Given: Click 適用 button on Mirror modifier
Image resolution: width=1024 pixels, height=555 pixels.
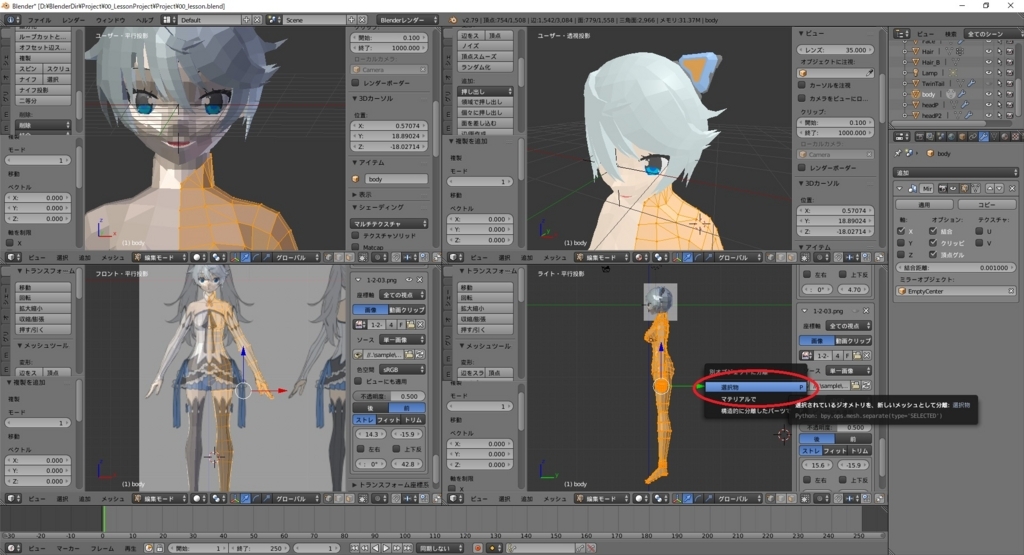Looking at the screenshot, I should coord(924,204).
